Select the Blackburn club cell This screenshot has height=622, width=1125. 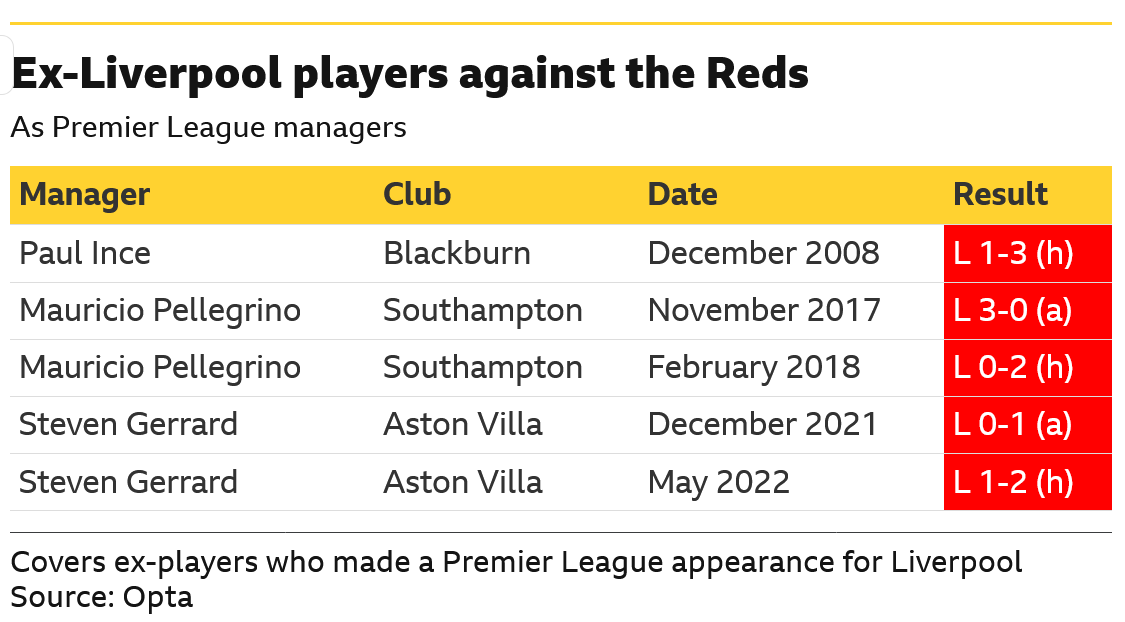point(456,253)
